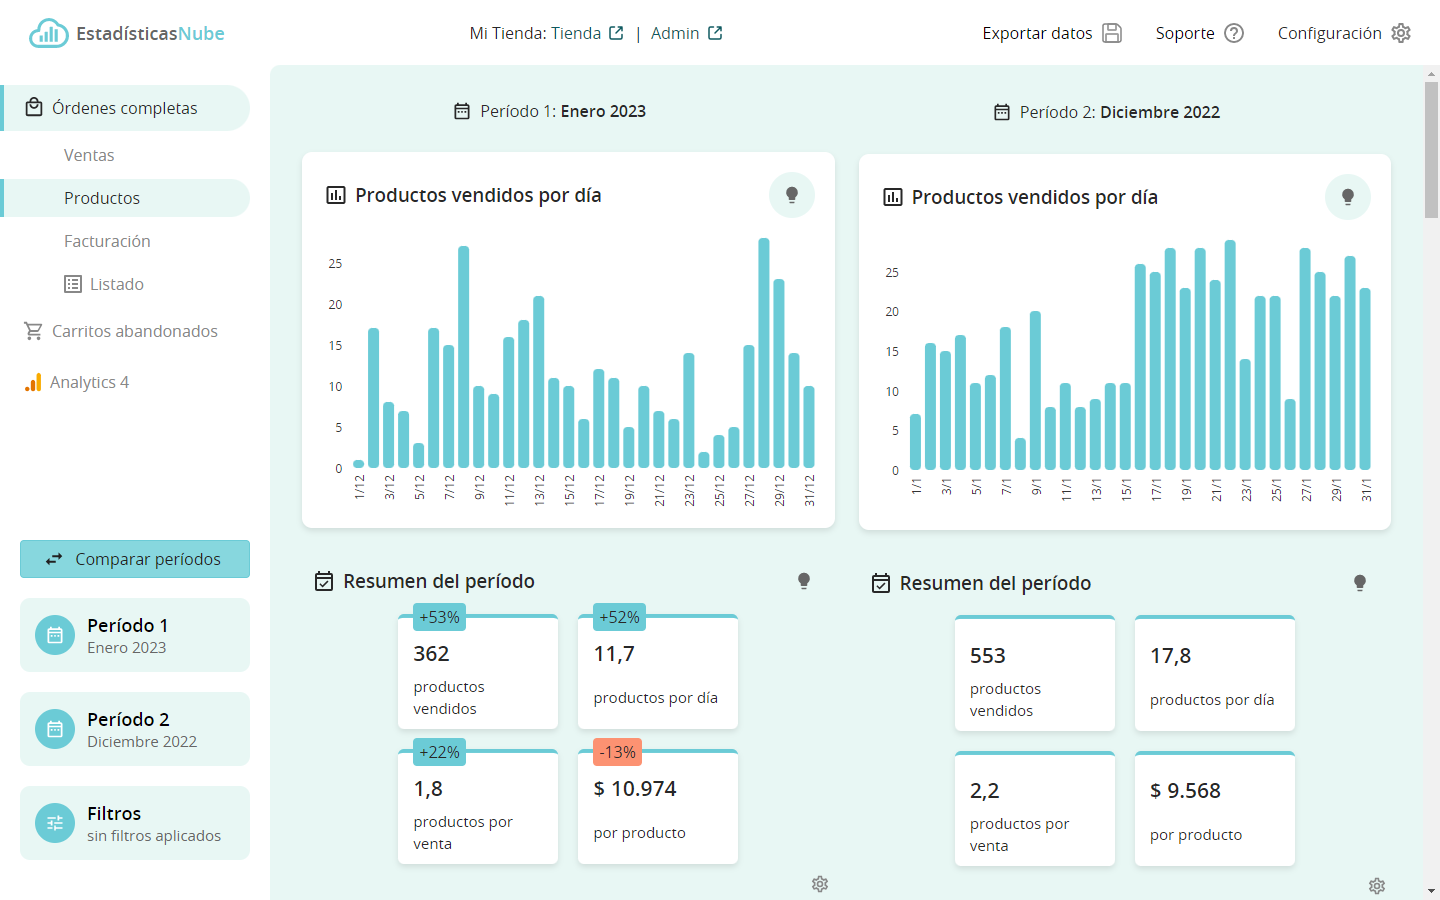This screenshot has height=900, width=1440.
Task: Open Período 2 Diciembre 2022 selector
Action: [x=135, y=729]
